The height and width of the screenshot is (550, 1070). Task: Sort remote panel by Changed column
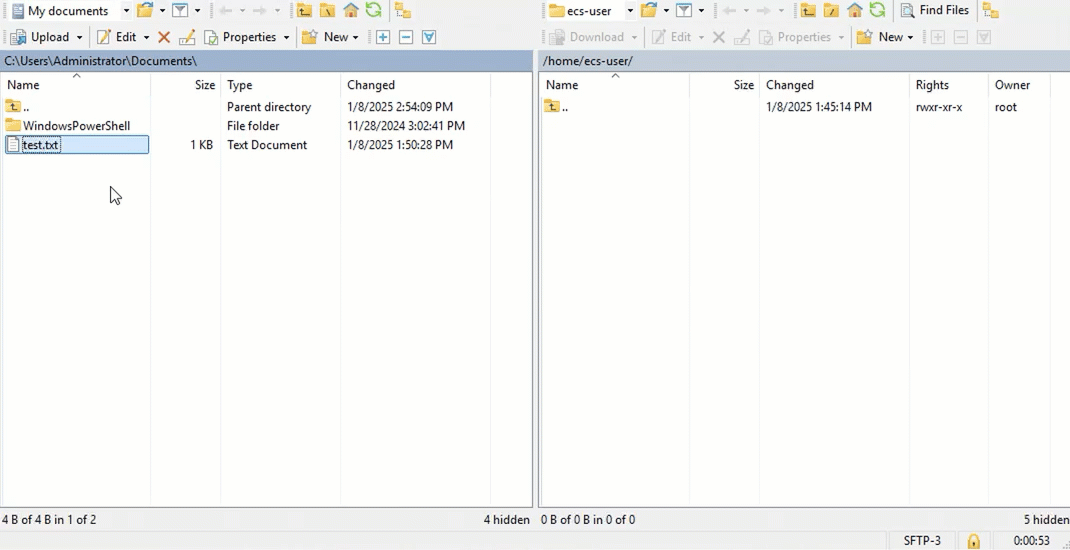[x=835, y=85]
